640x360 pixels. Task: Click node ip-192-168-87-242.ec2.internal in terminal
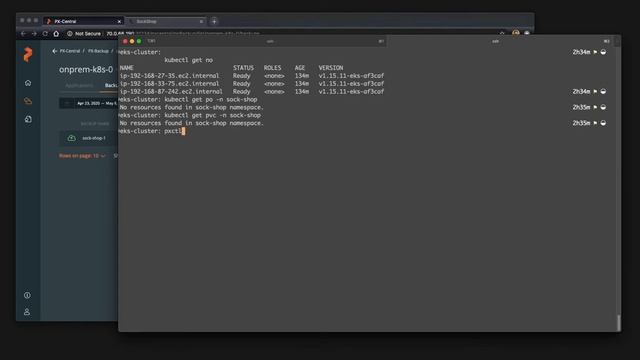[171, 91]
